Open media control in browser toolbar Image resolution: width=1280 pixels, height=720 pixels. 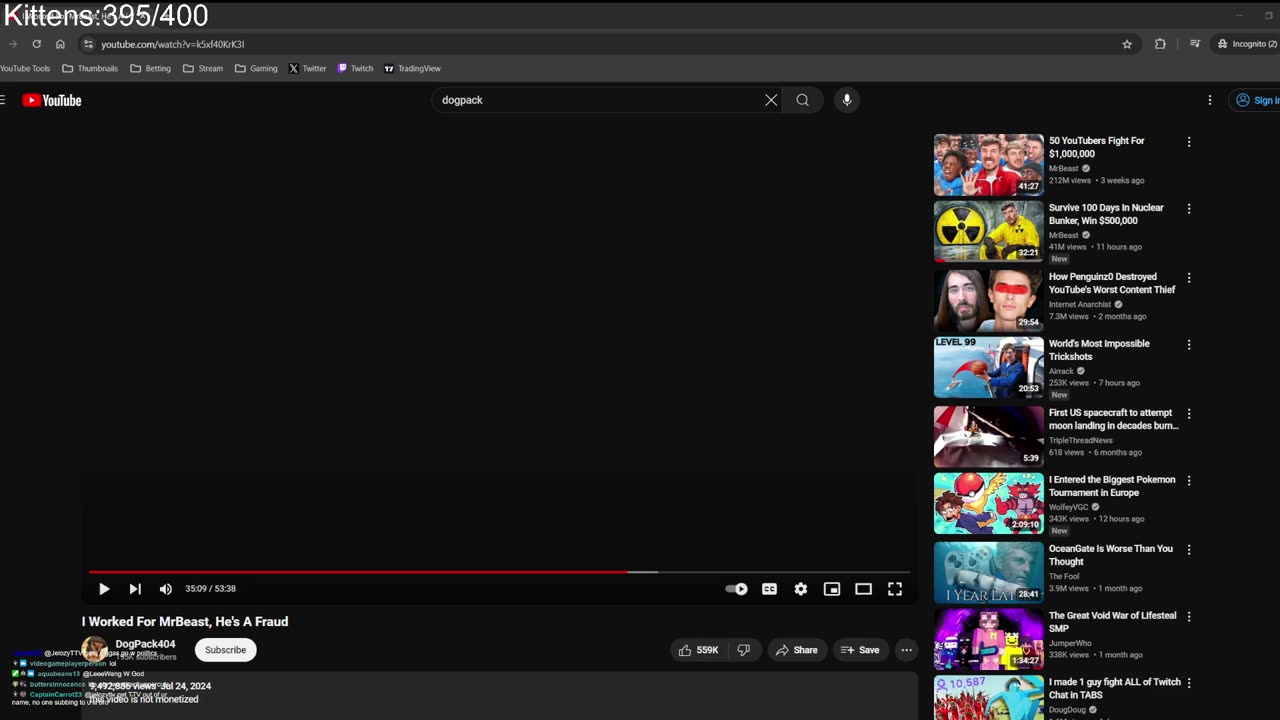click(1194, 44)
